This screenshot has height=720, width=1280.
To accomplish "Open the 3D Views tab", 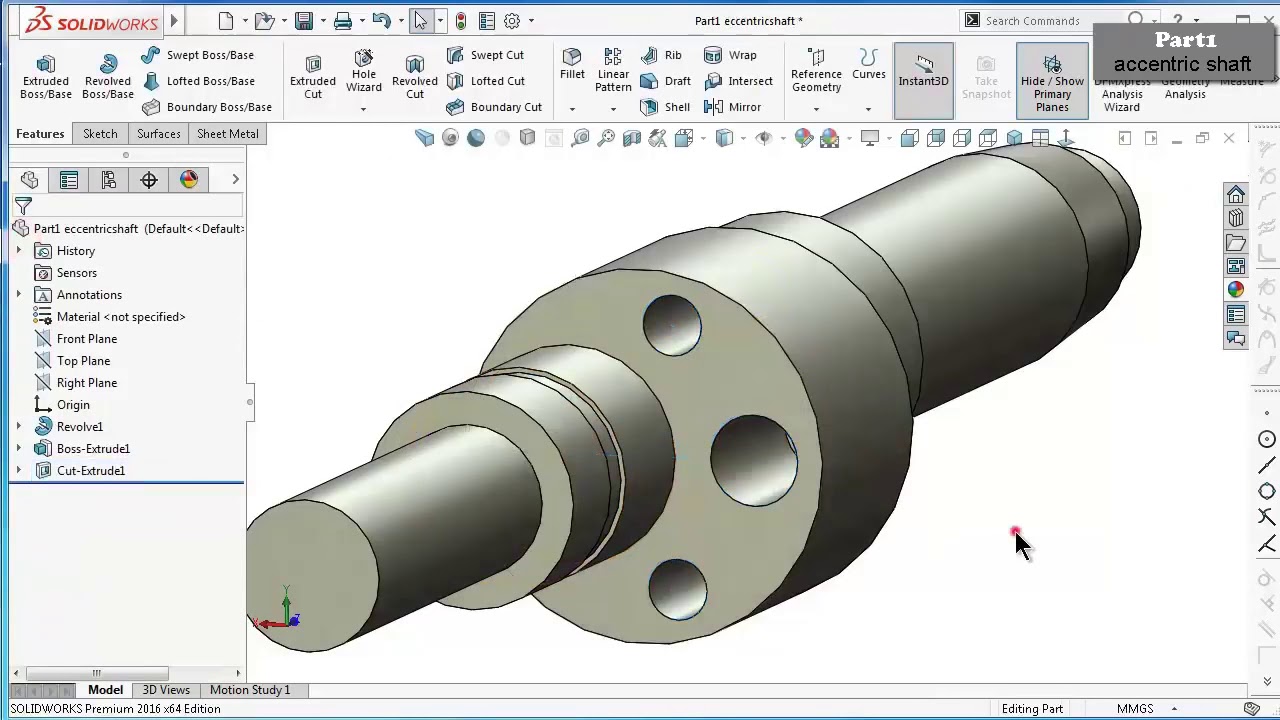I will pyautogui.click(x=166, y=690).
